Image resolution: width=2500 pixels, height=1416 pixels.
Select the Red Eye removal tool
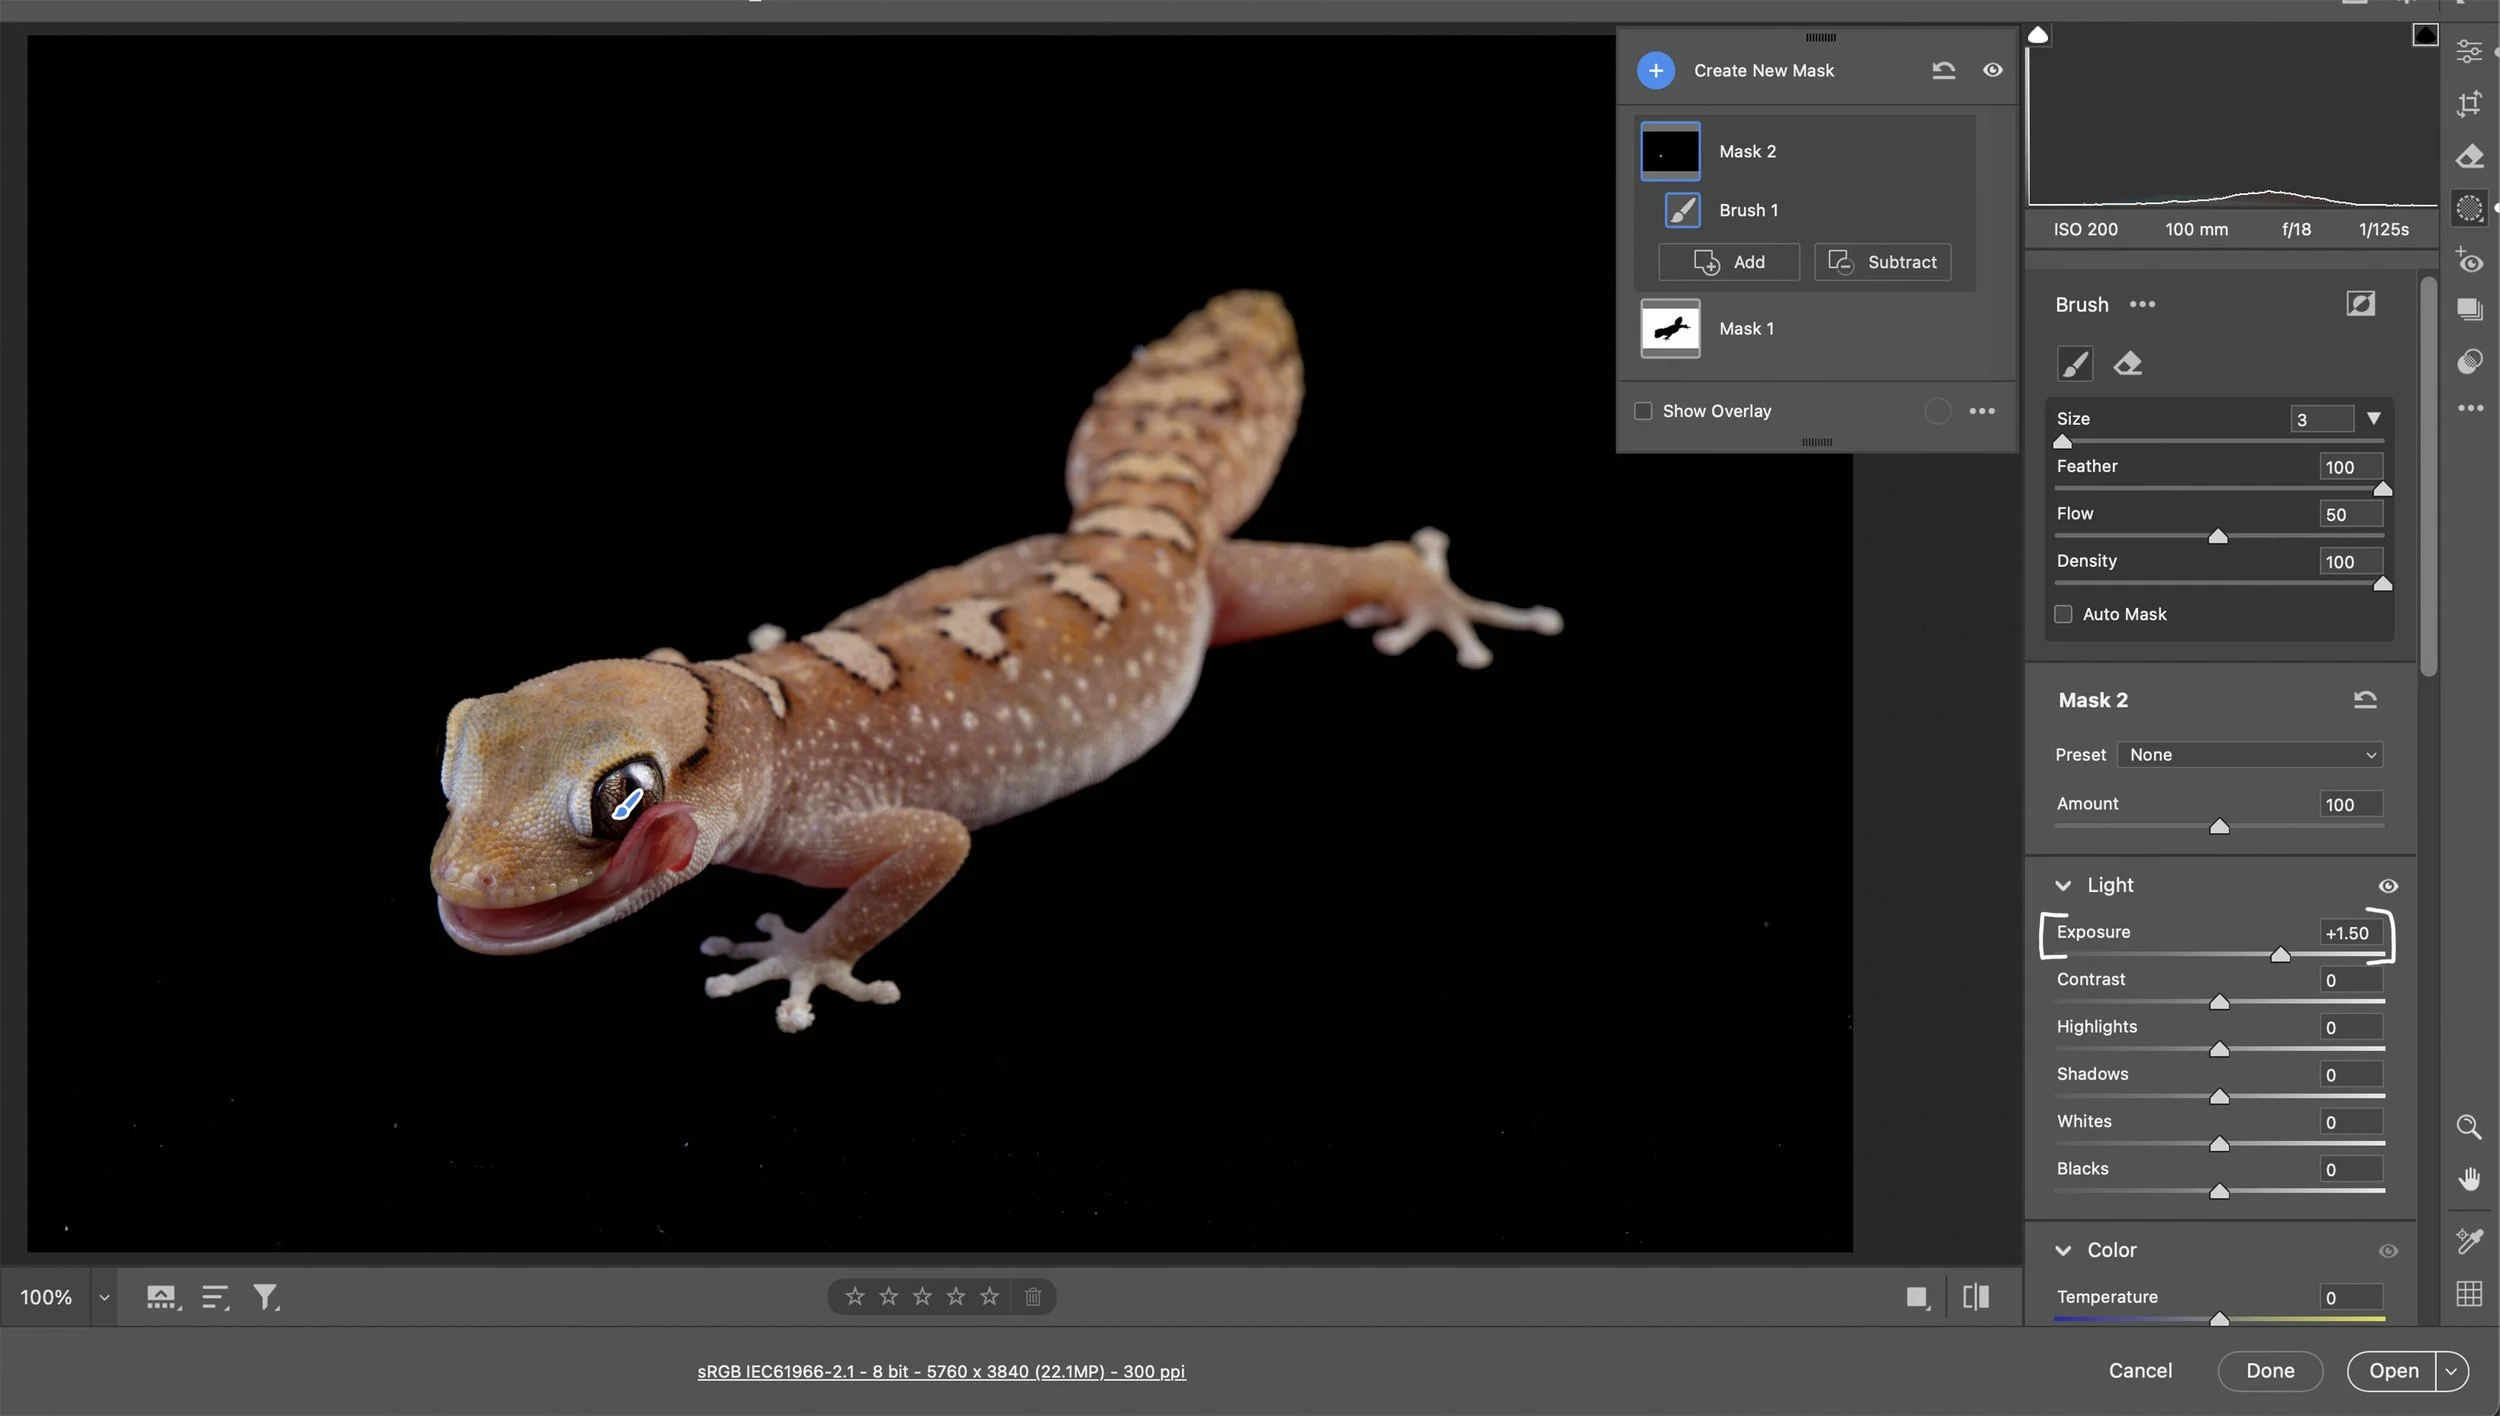pos(2469,261)
